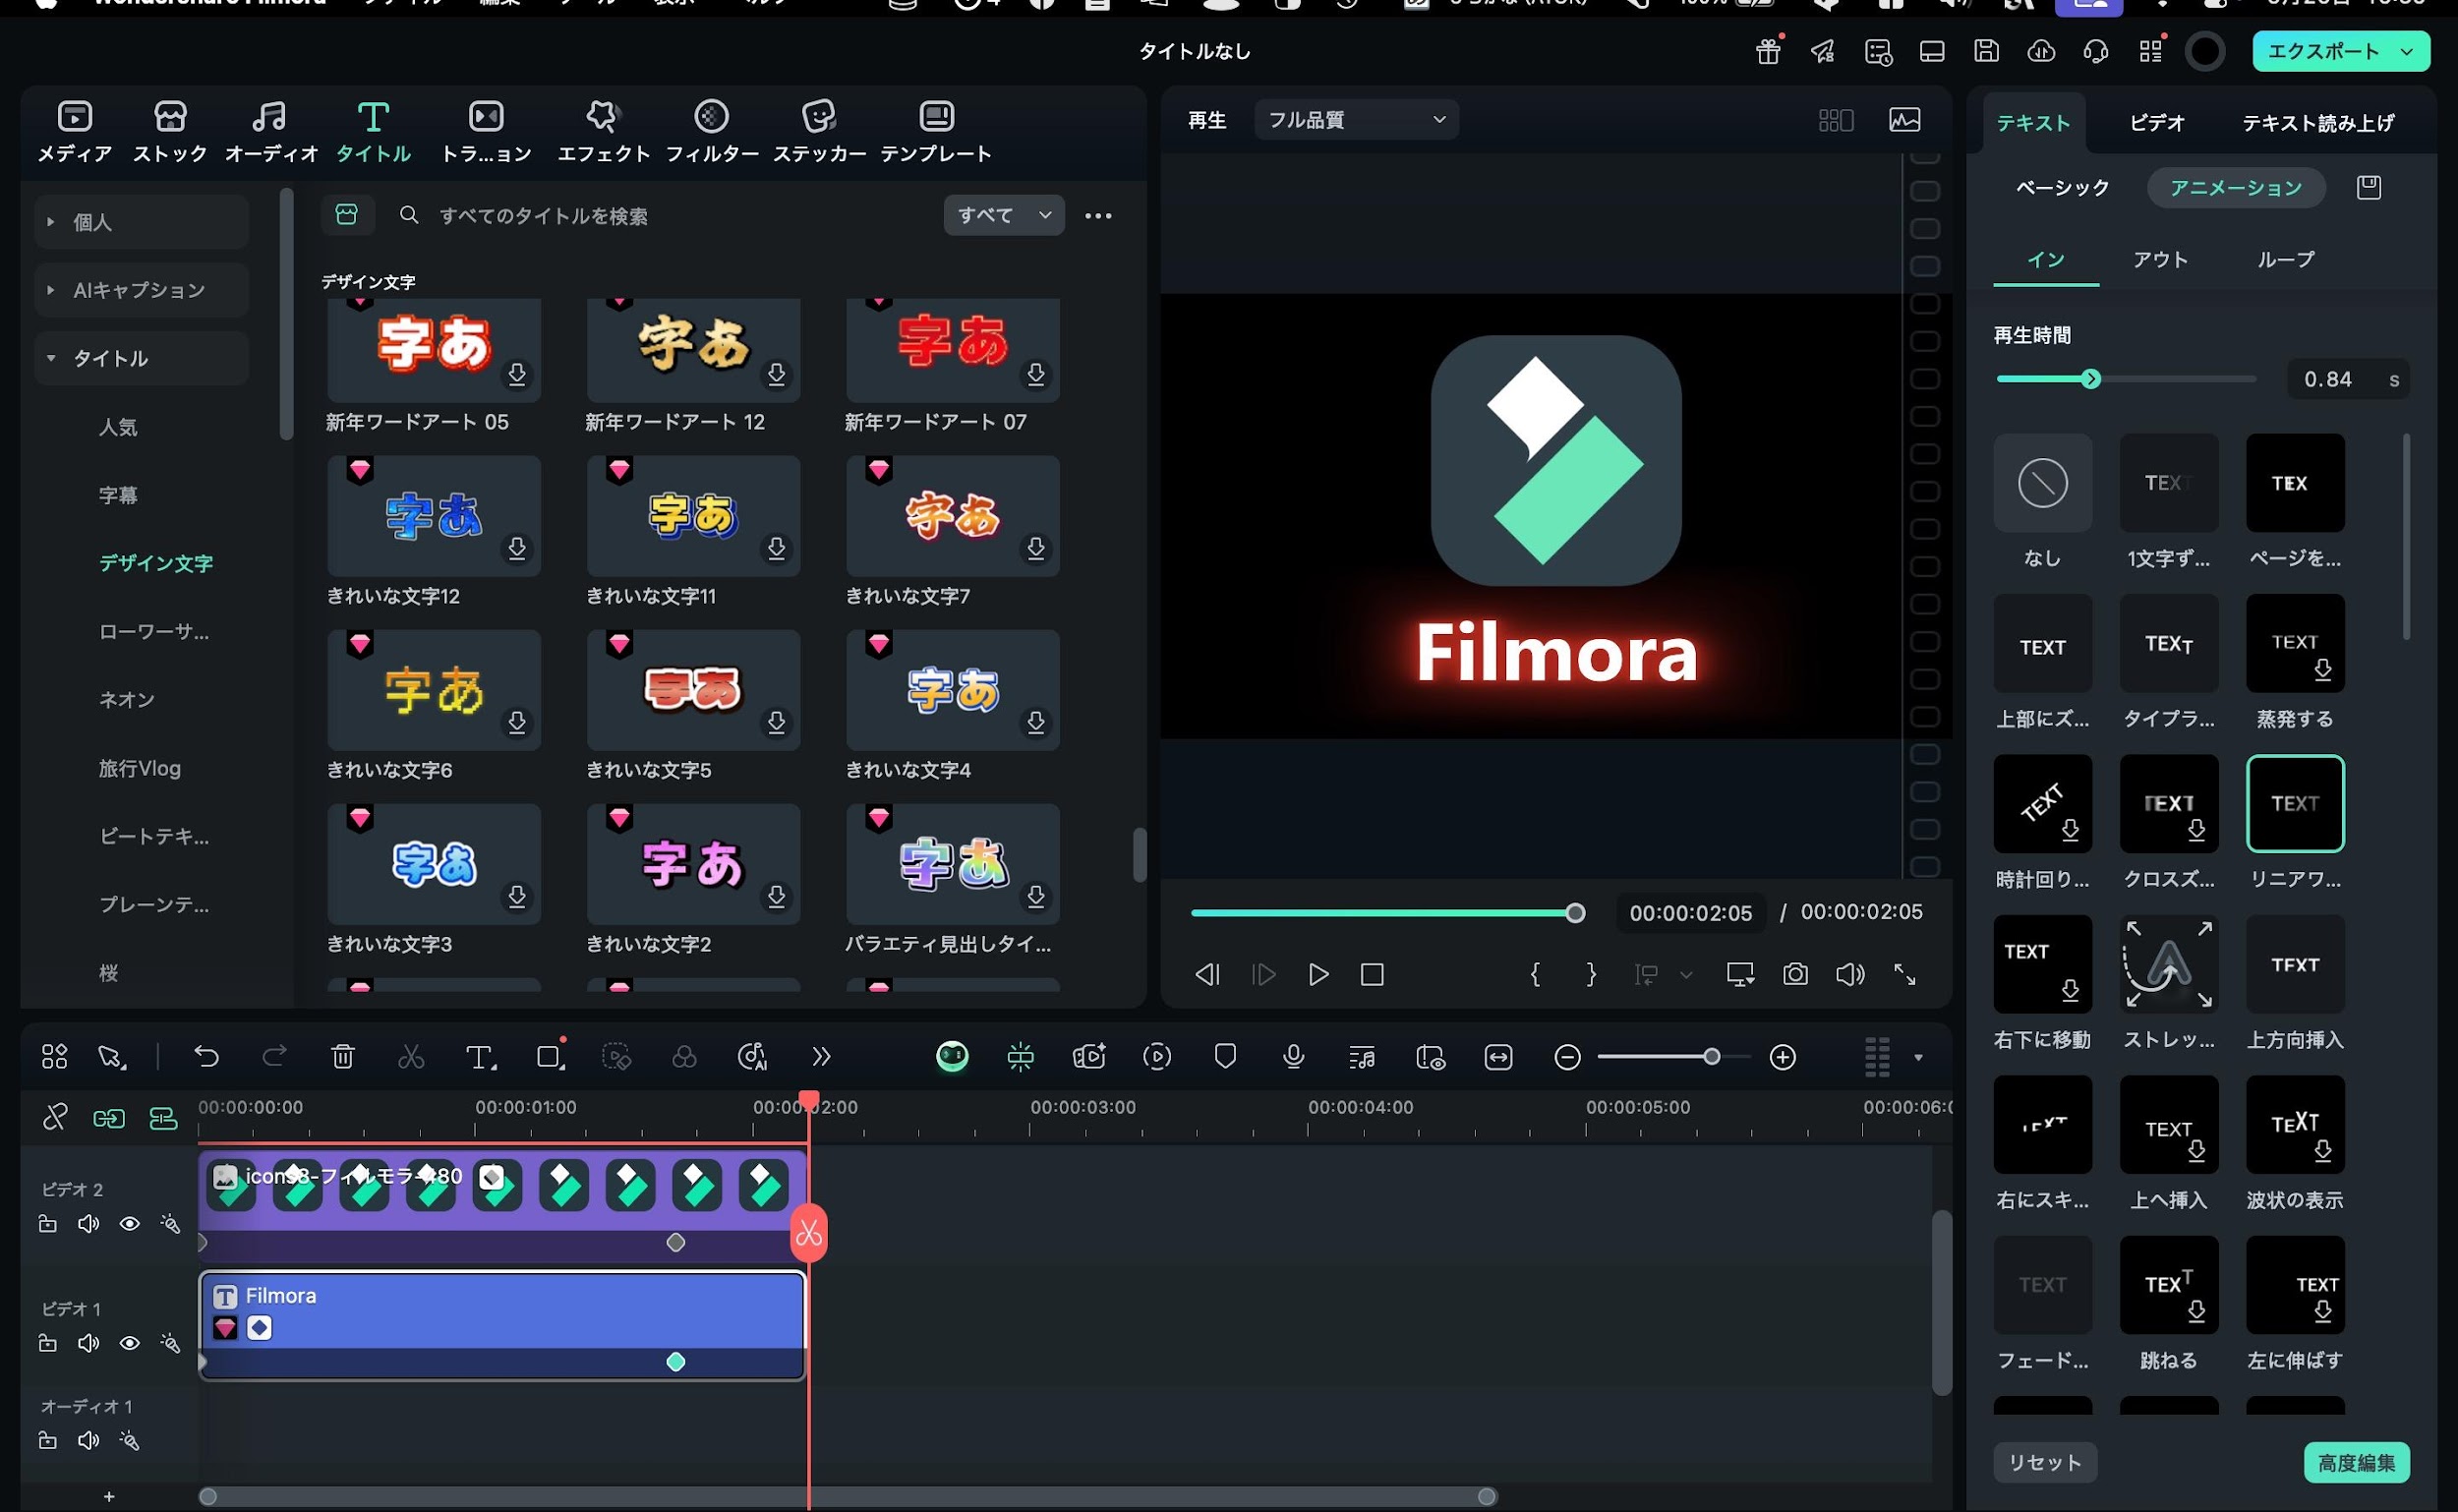Open the Stickers library icon
Screen dimensions: 2458x1512
click(x=819, y=117)
